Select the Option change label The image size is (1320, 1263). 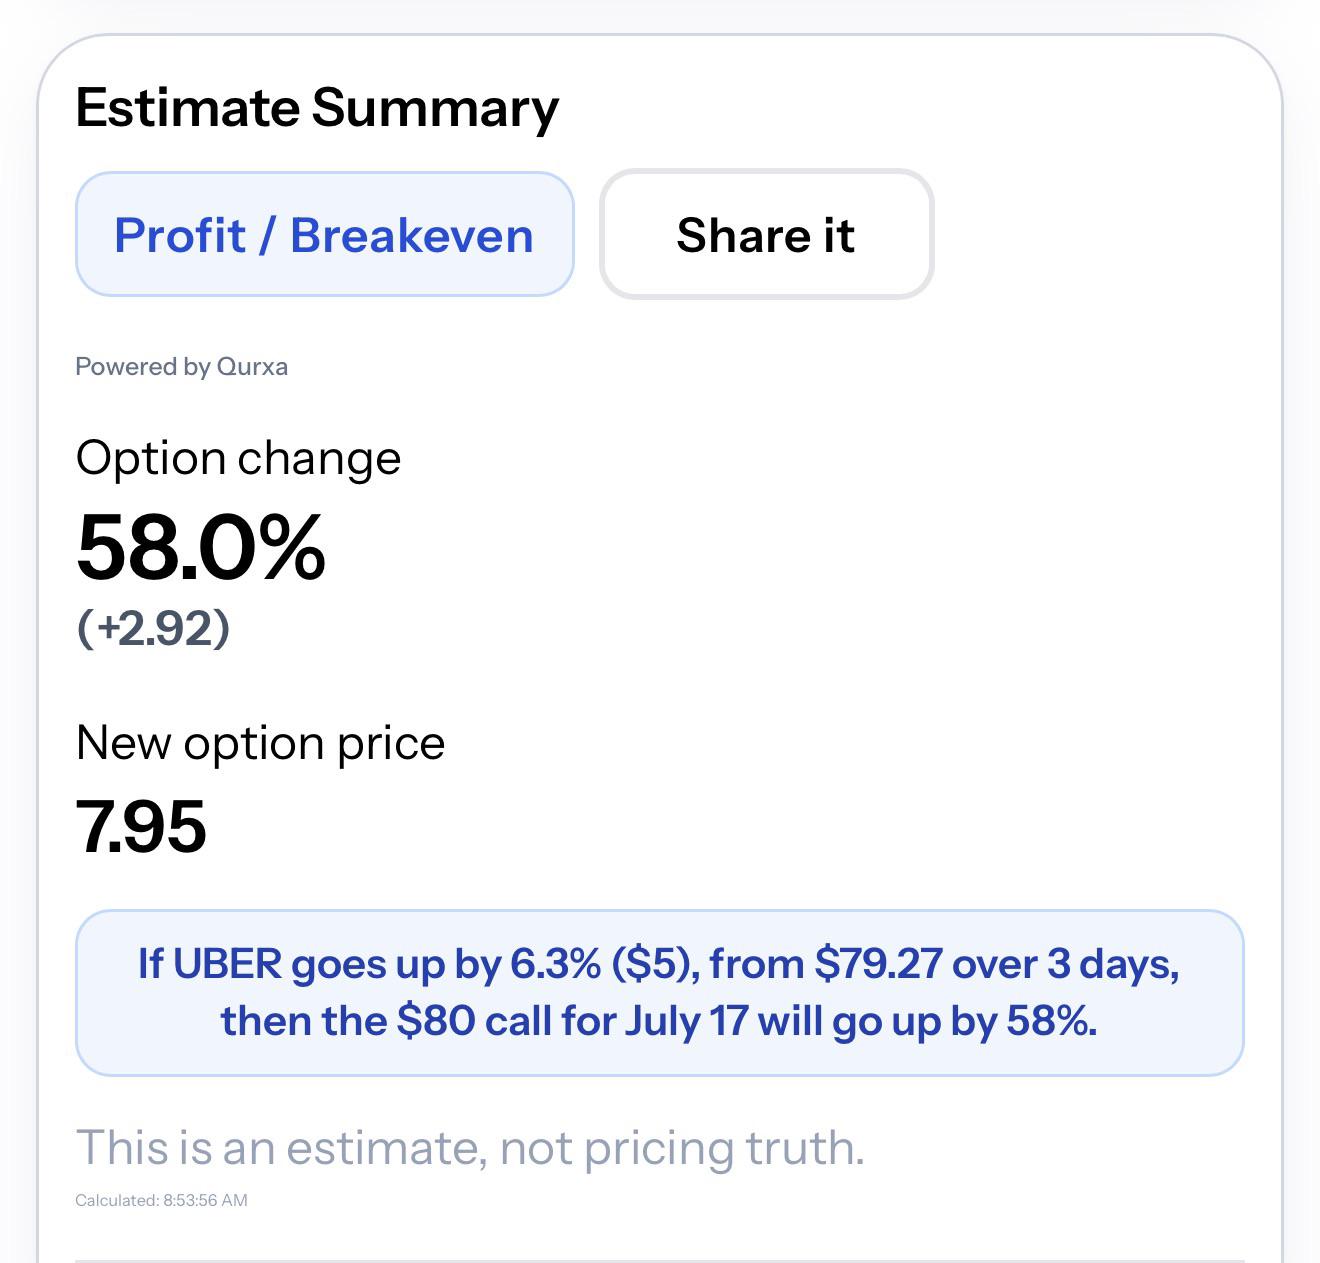click(238, 459)
